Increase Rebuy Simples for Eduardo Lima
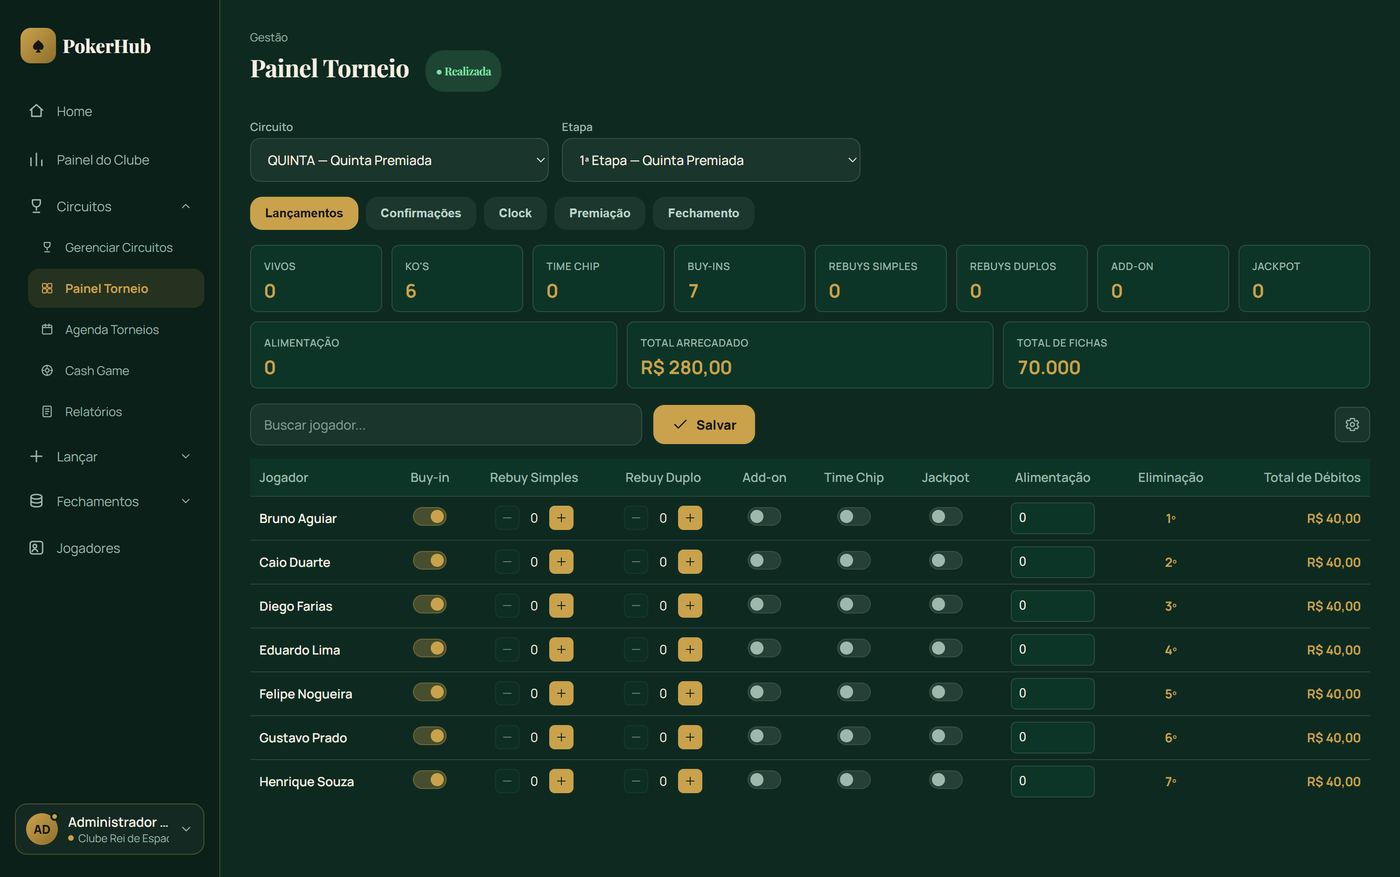Viewport: 1400px width, 877px height. 561,650
